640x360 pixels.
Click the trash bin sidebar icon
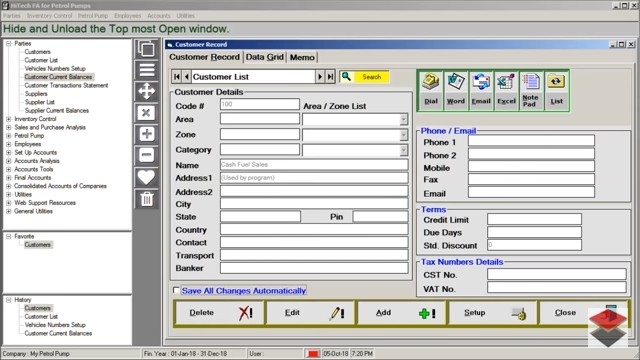click(147, 199)
